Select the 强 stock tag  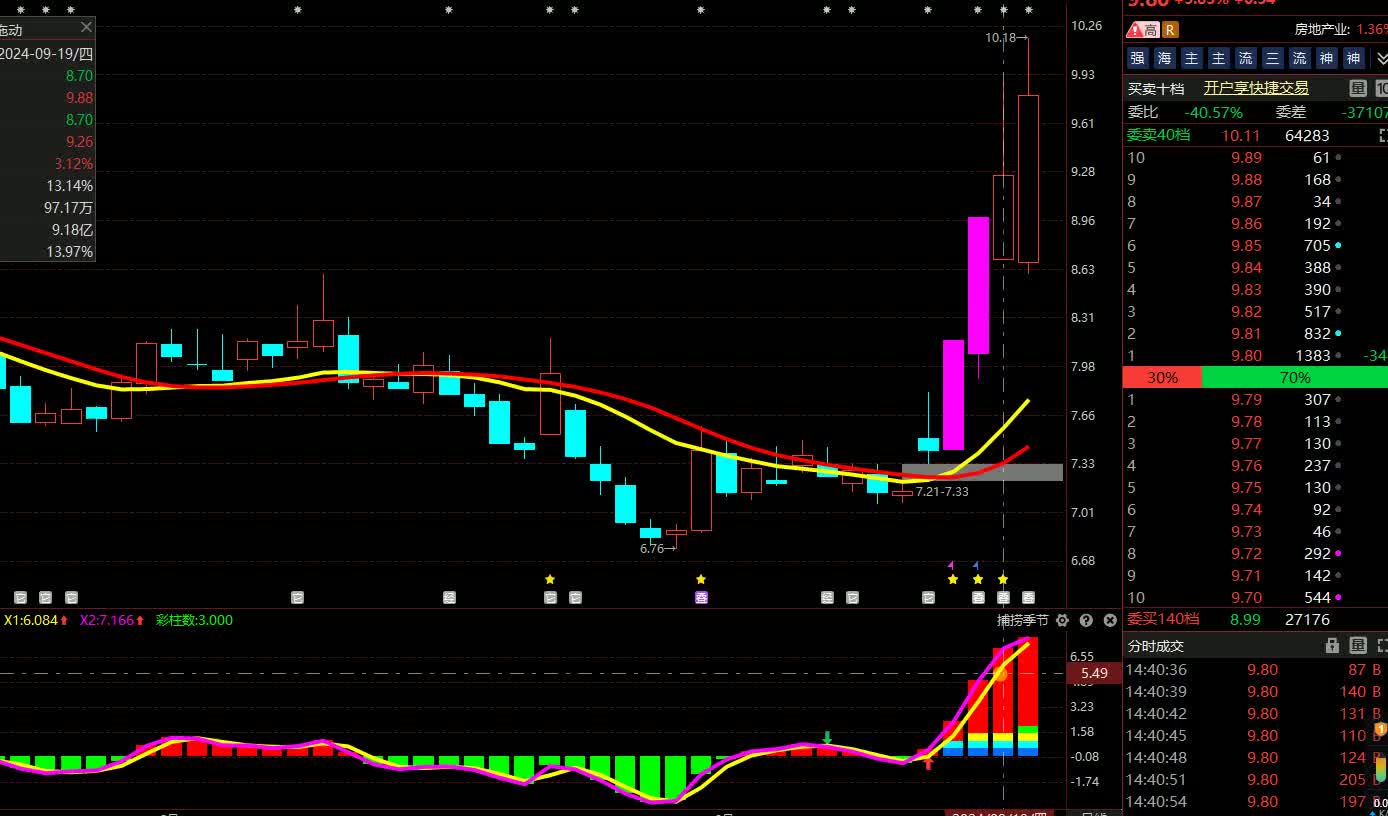pos(1137,58)
